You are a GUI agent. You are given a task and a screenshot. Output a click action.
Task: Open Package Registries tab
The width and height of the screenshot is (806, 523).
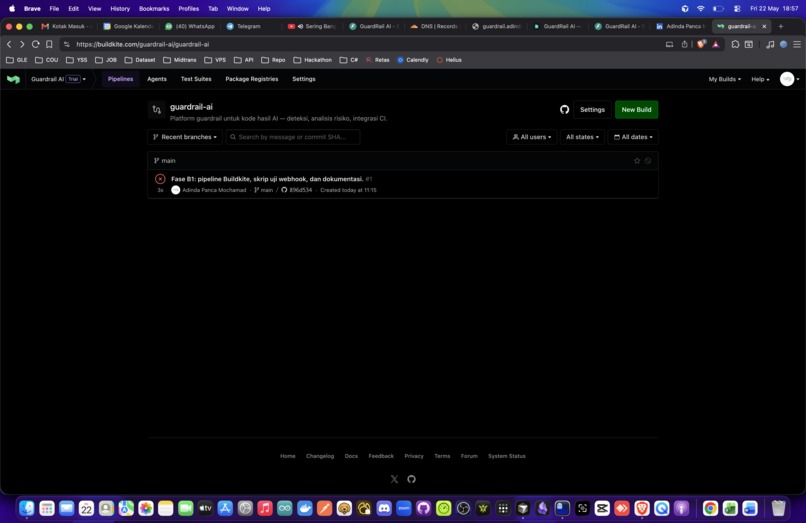point(251,79)
